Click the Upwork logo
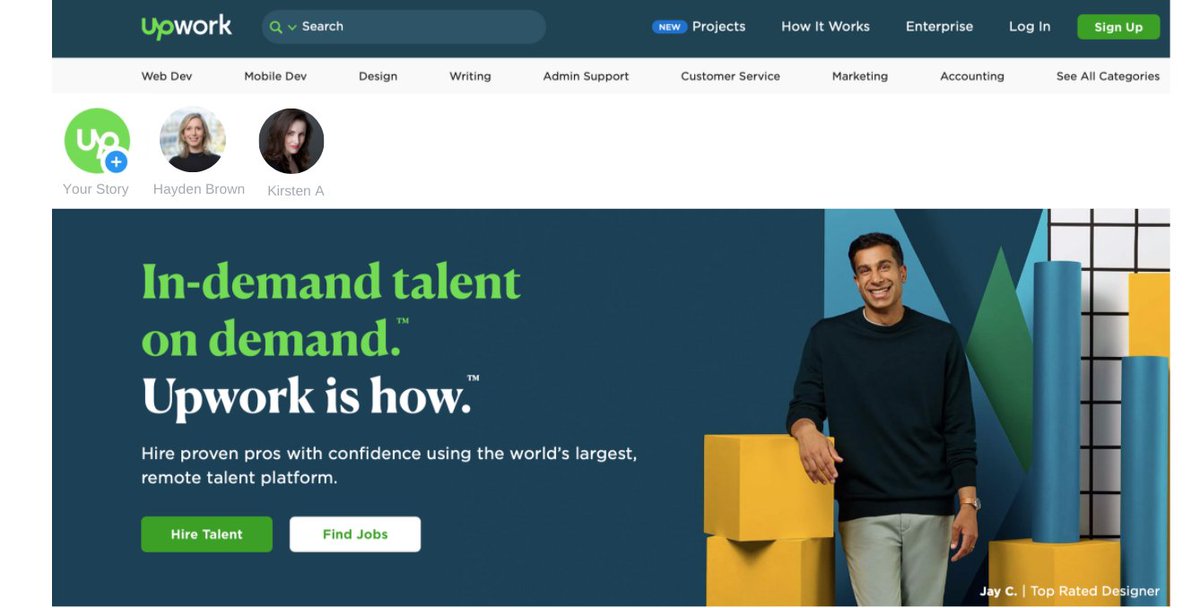 coord(187,27)
